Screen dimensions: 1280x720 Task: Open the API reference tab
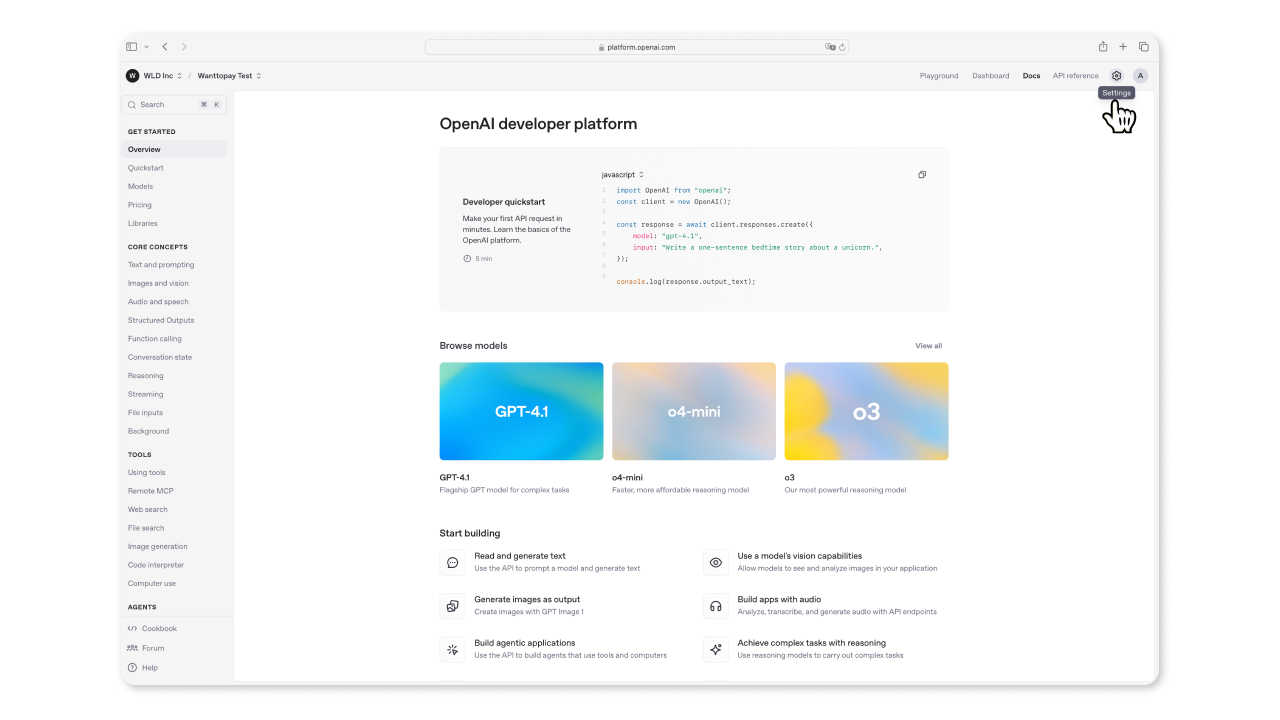tap(1075, 76)
